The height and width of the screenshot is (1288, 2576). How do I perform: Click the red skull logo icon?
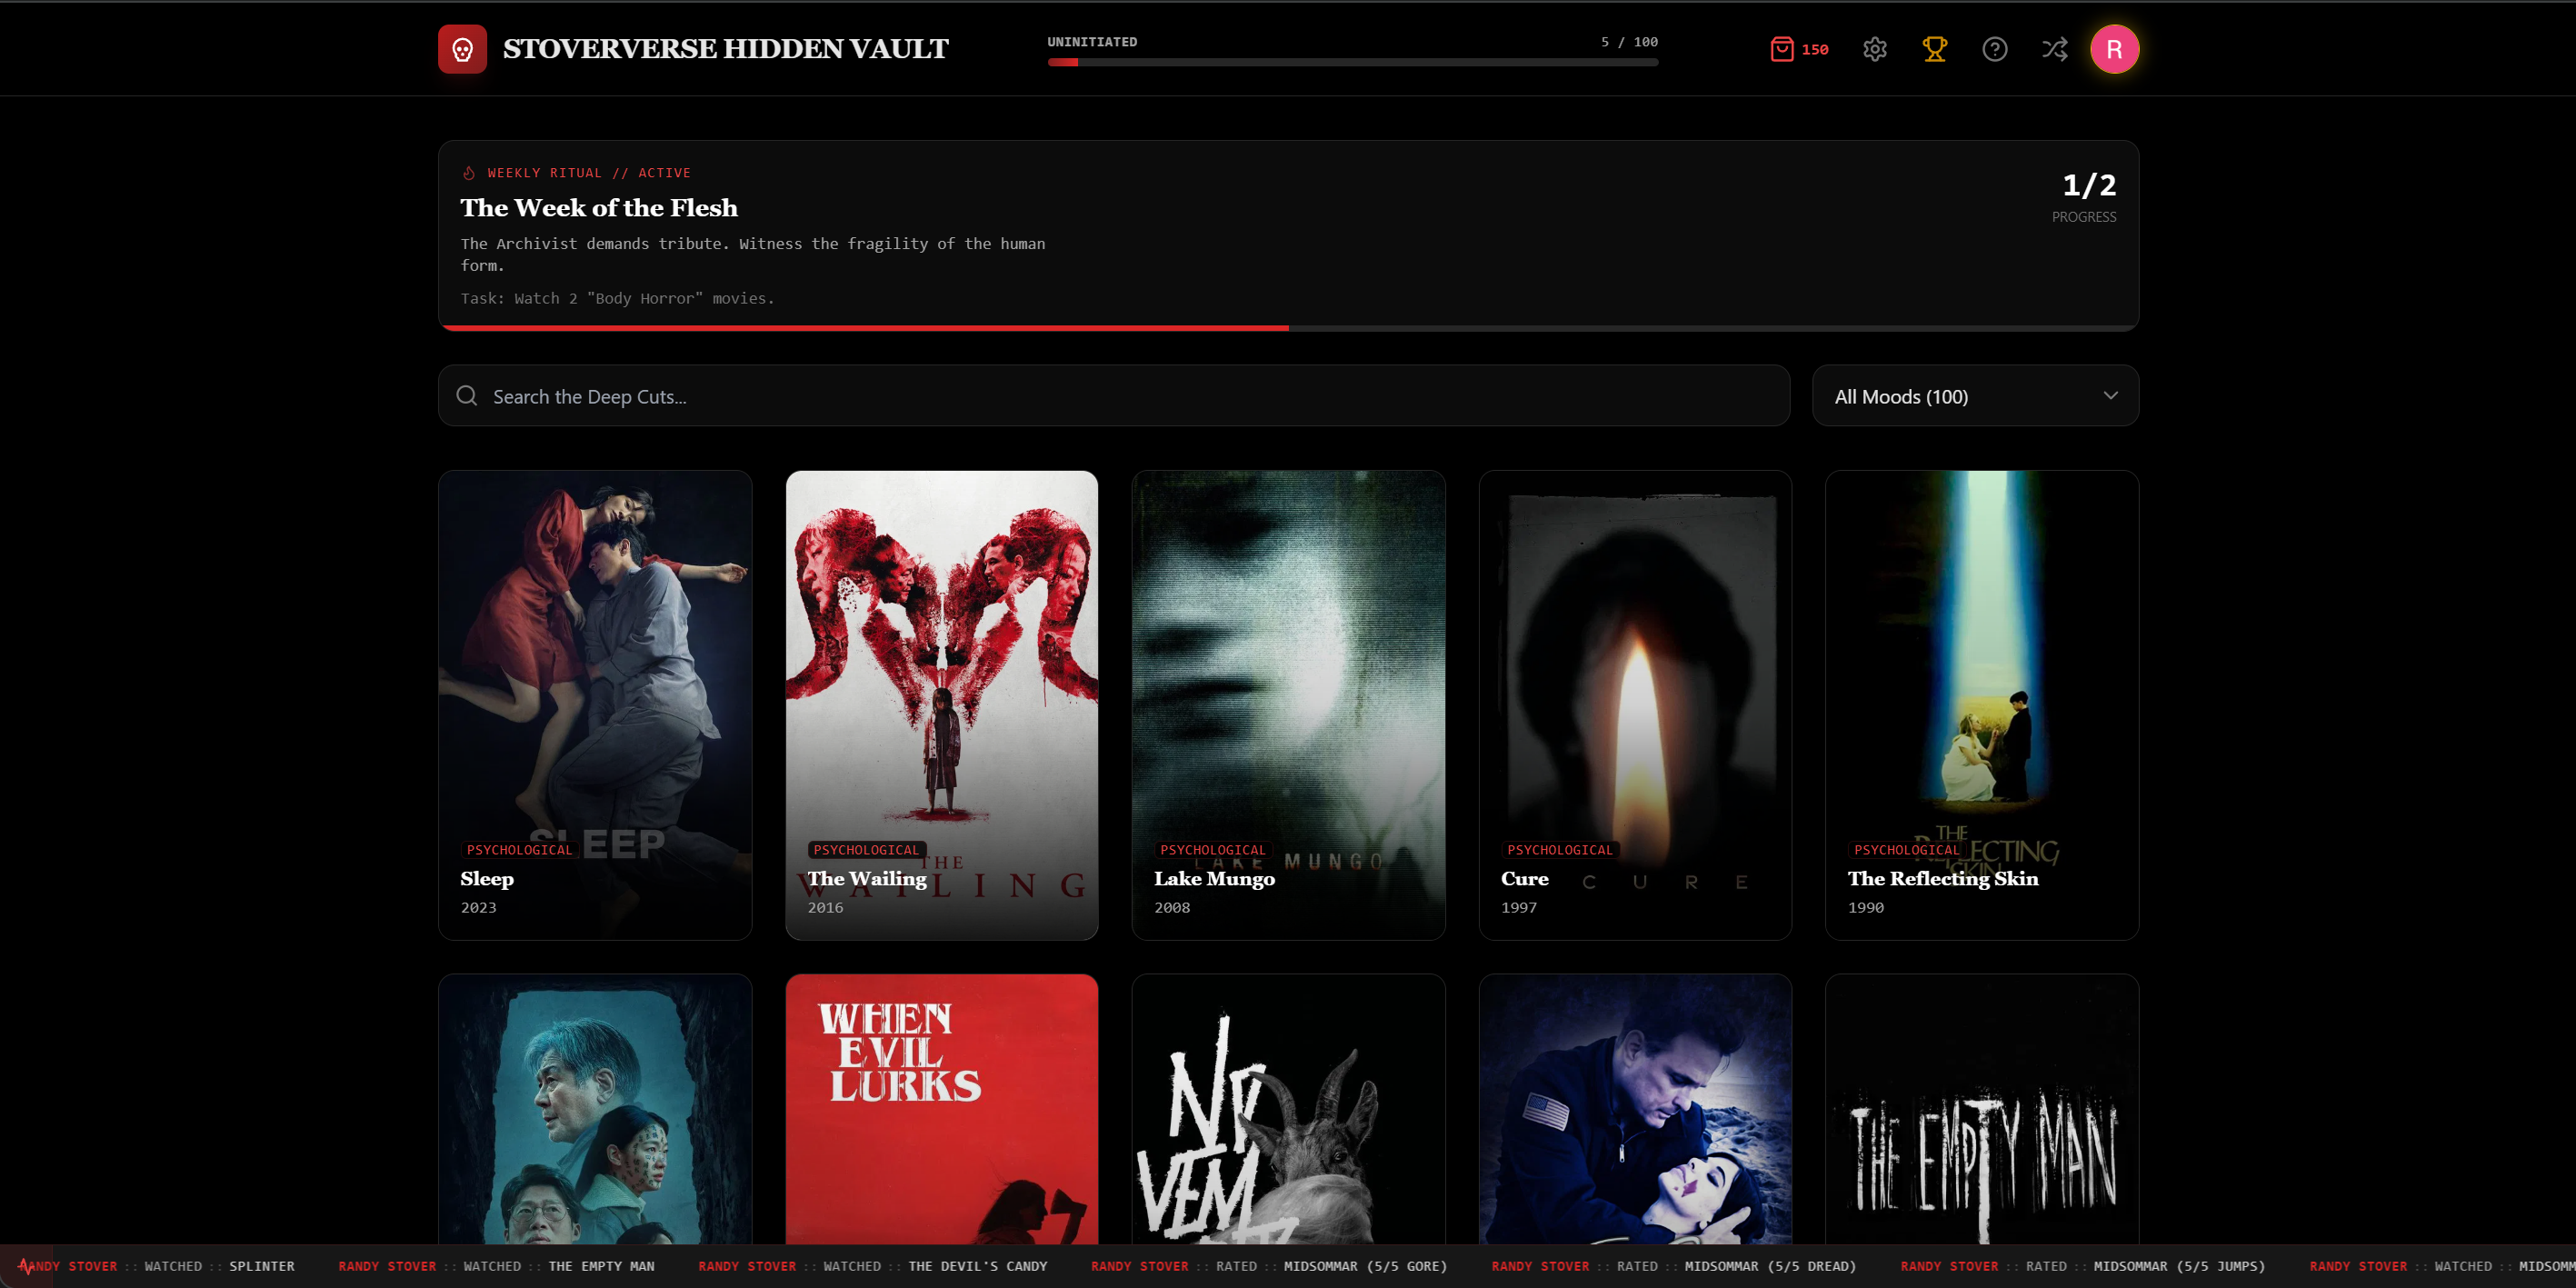point(462,49)
